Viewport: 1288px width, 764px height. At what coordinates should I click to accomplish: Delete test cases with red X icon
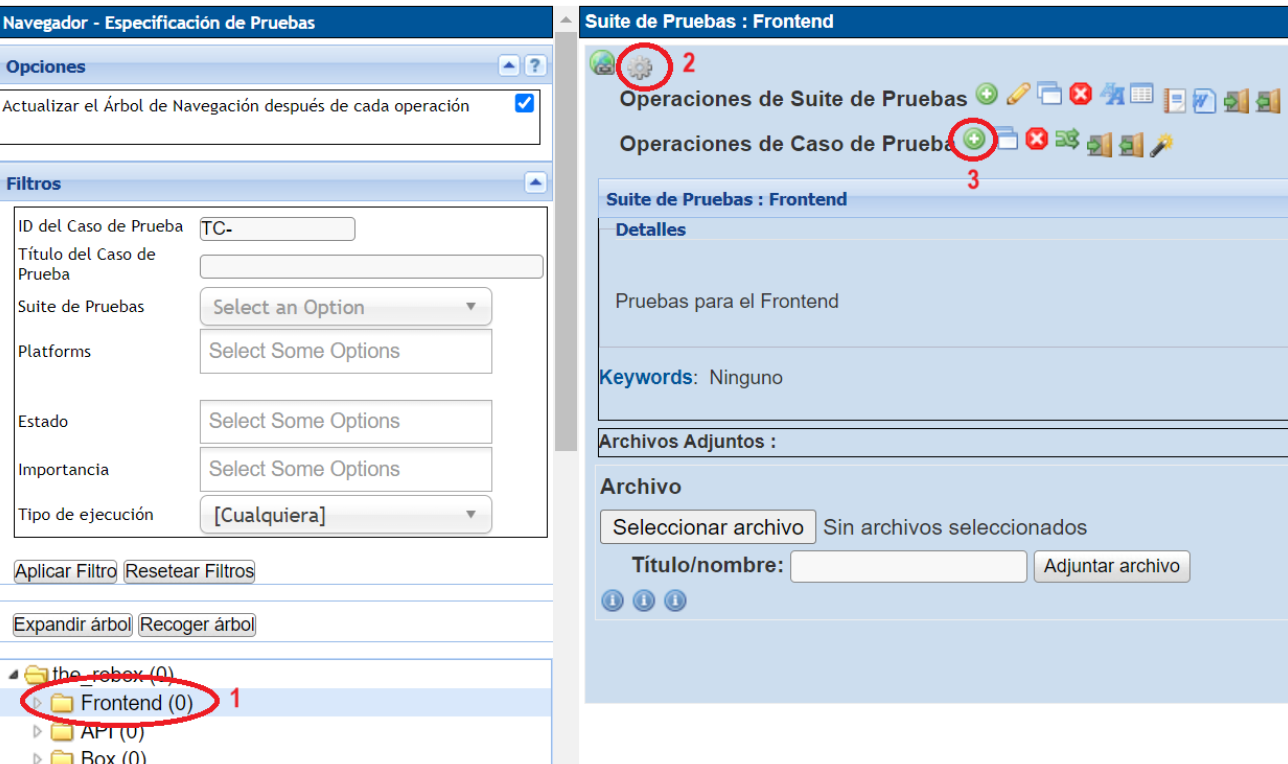1037,140
